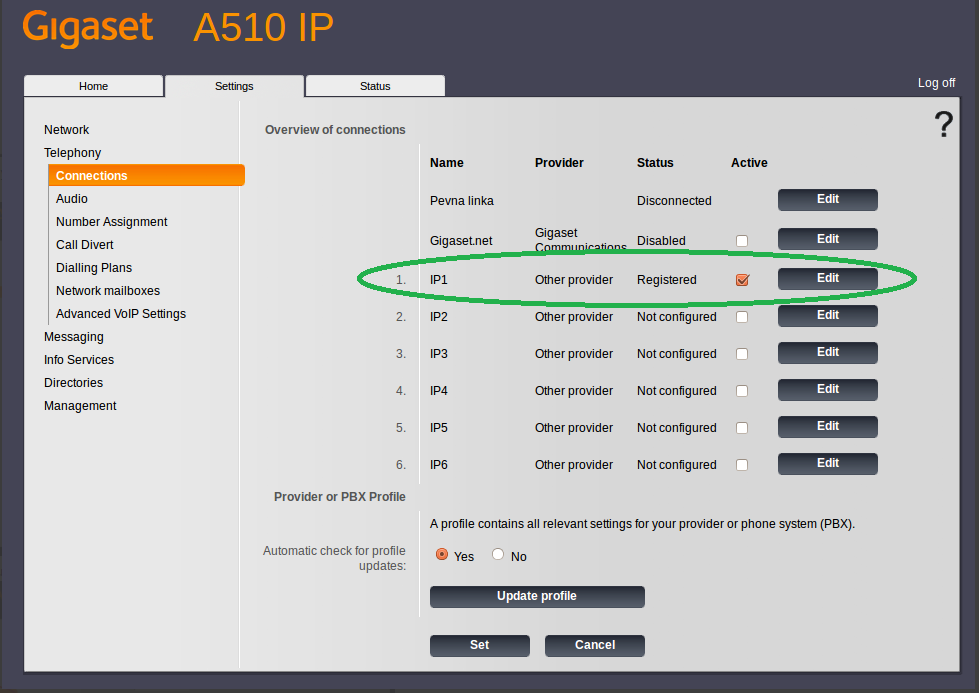Click the Log off link

click(x=936, y=83)
